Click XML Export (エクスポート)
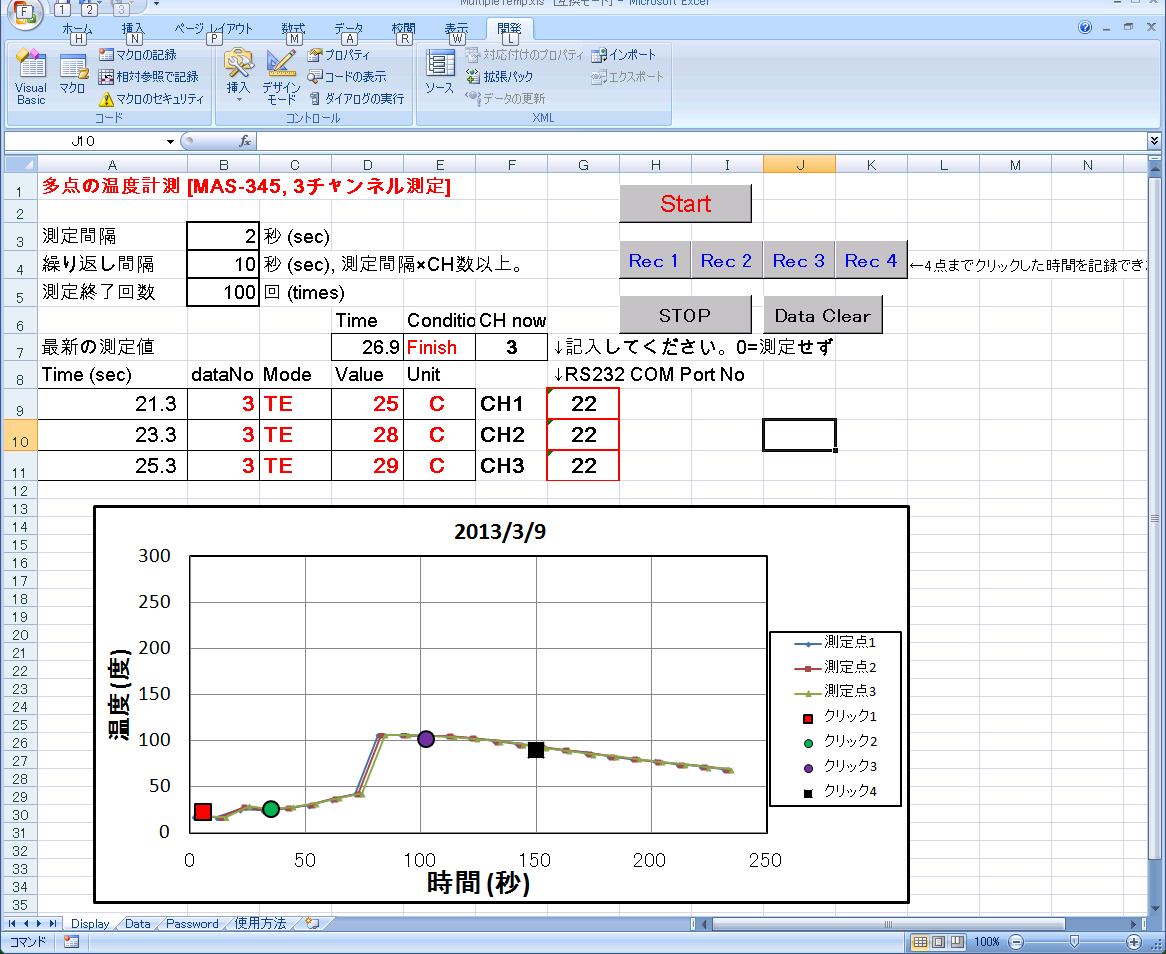 [x=627, y=77]
